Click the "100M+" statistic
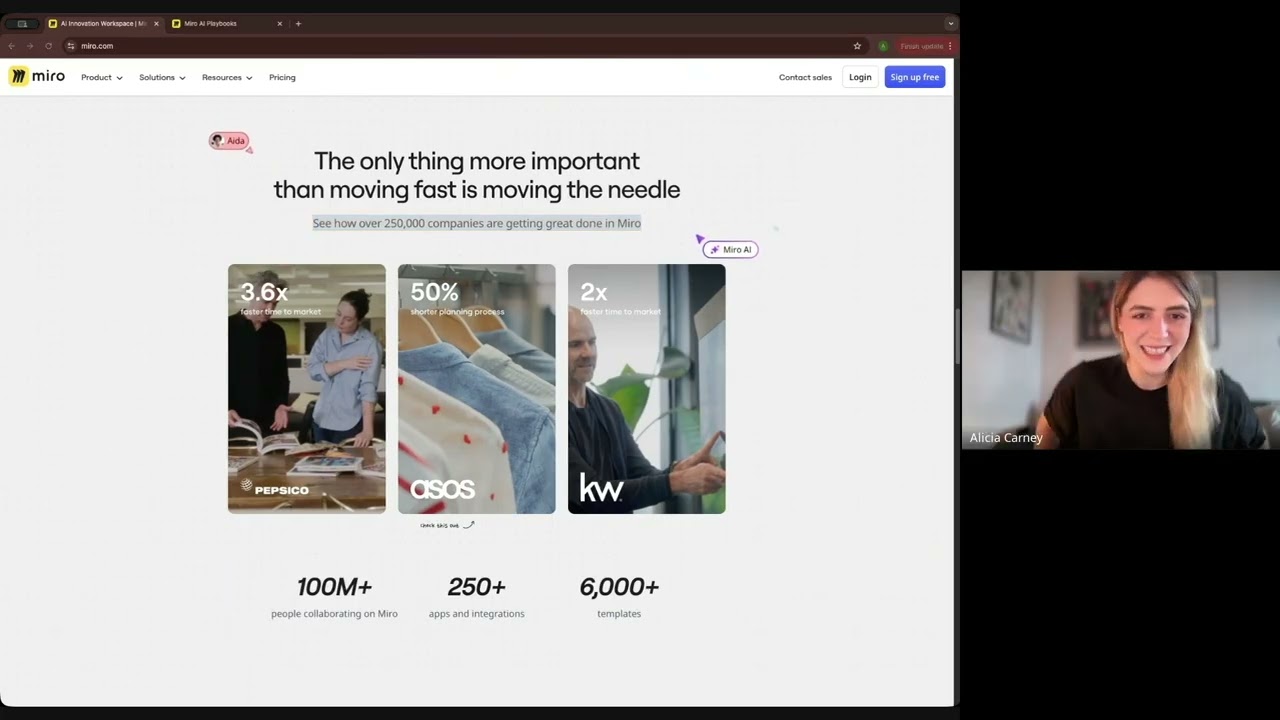The image size is (1280, 720). coord(334,587)
